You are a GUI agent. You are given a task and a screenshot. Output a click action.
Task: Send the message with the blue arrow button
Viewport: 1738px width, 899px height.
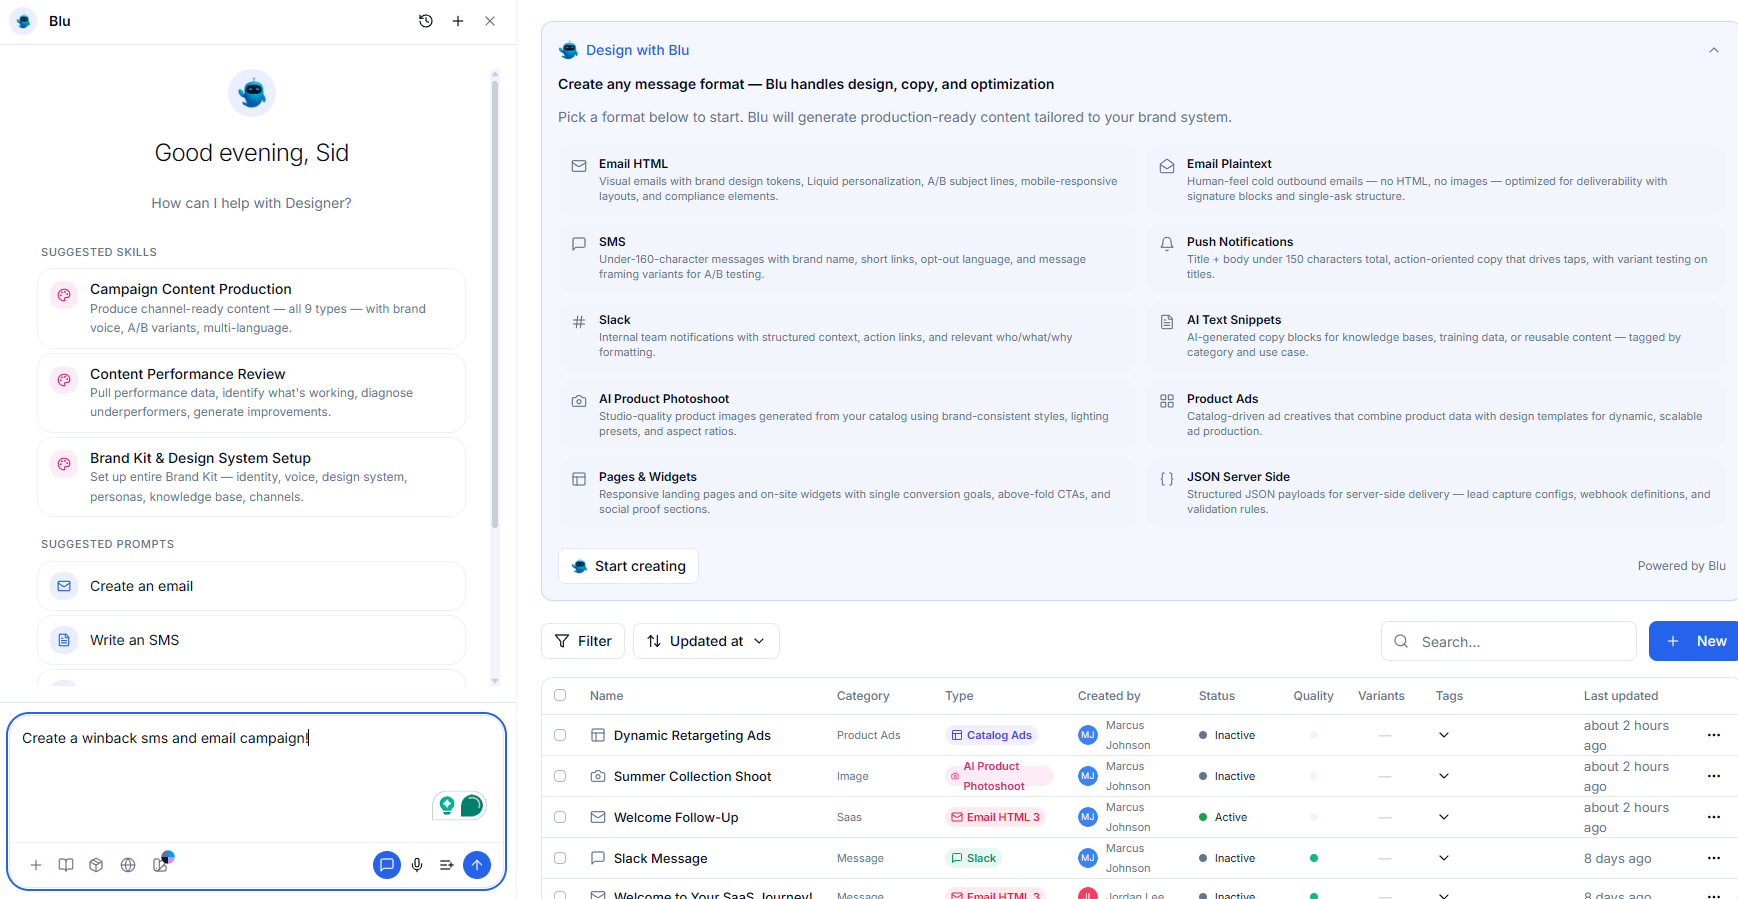477,865
